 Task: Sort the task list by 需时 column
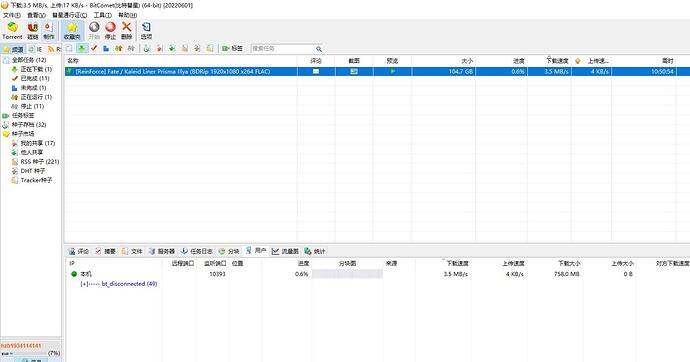644,61
